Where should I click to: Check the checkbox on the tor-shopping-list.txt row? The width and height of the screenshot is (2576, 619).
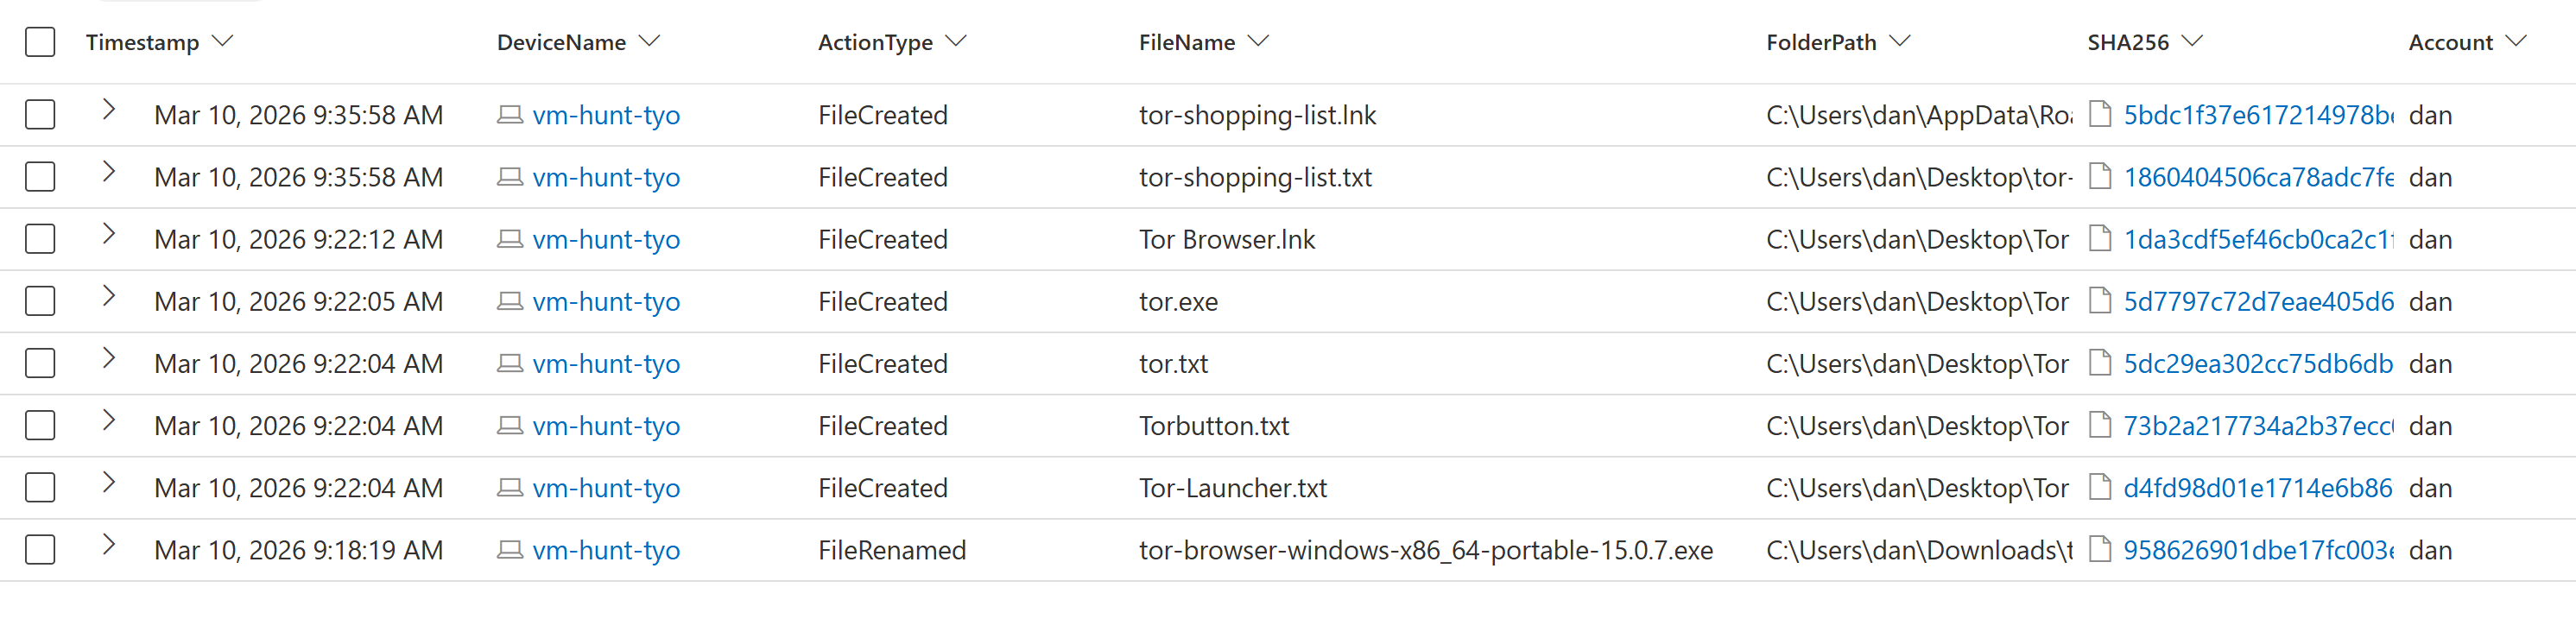tap(39, 176)
